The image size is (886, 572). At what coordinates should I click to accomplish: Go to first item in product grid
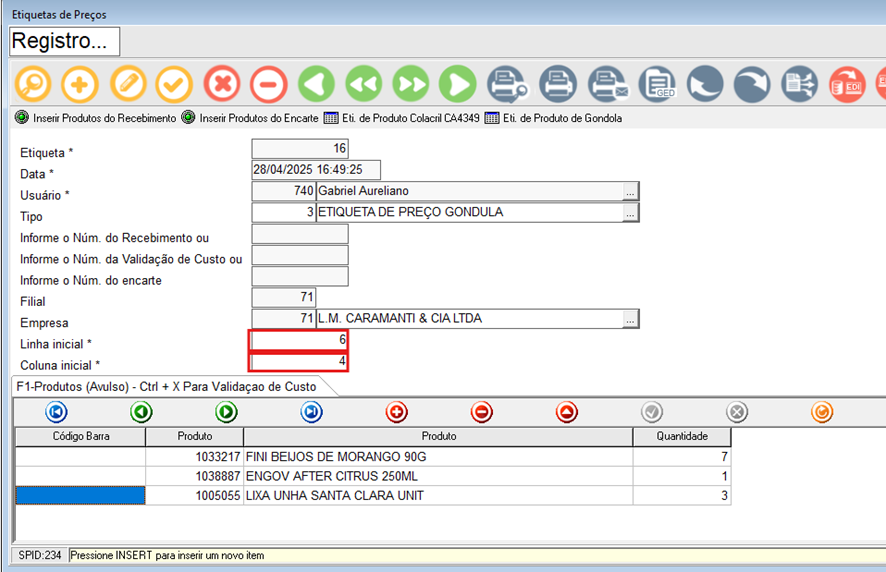coord(57,412)
